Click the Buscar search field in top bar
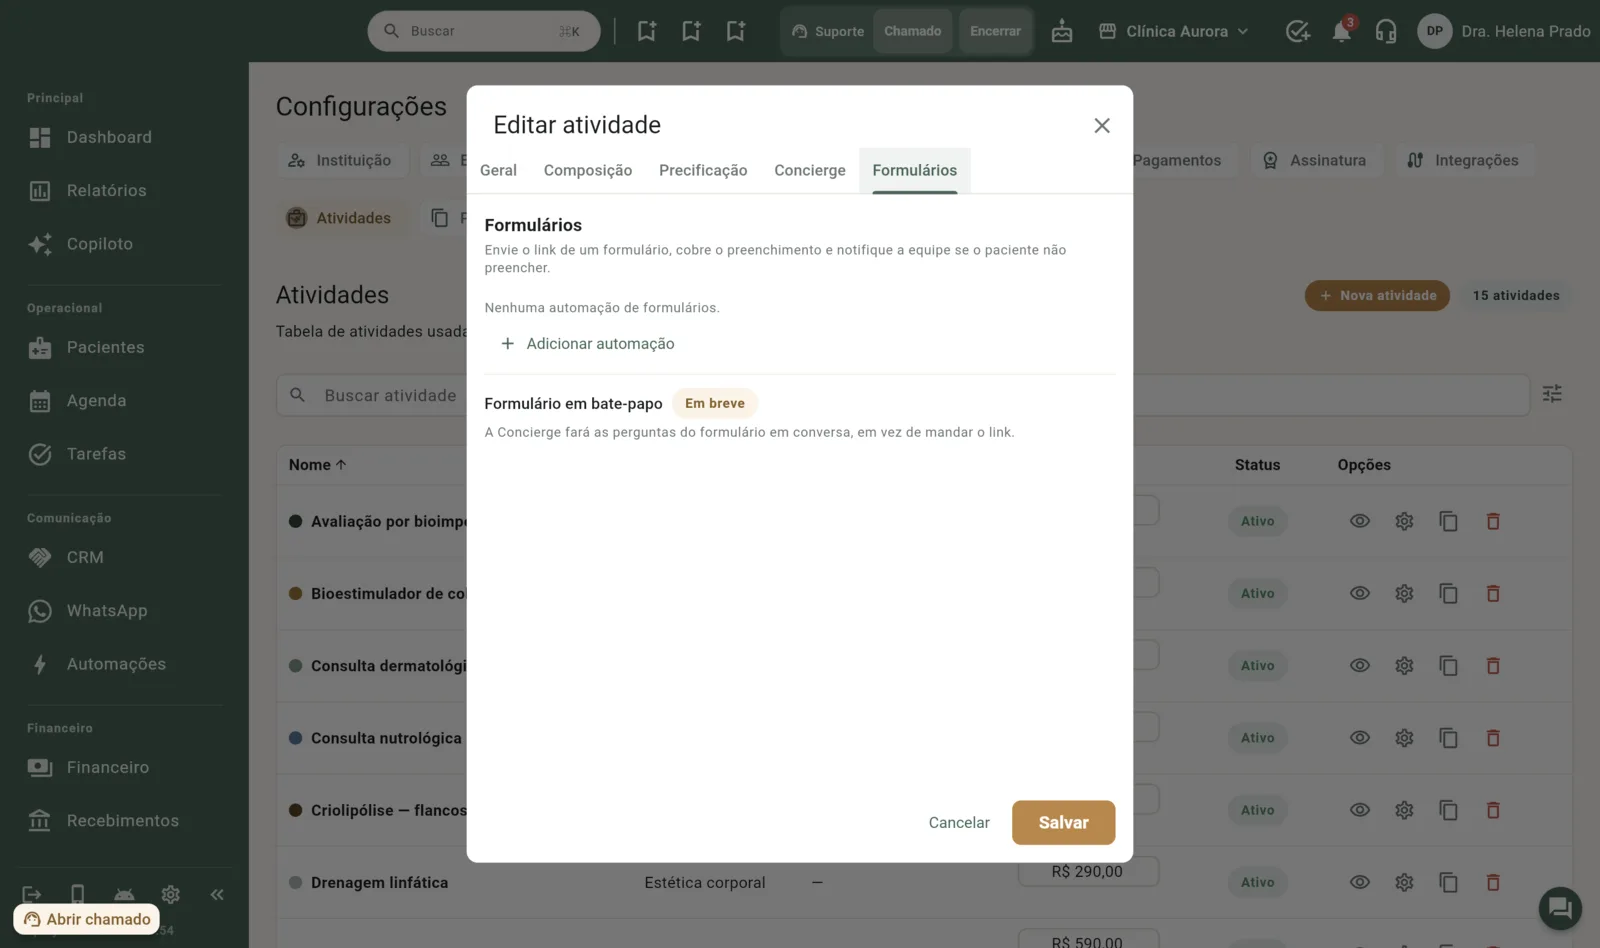Screen dimensions: 1600x948 [x=484, y=32]
